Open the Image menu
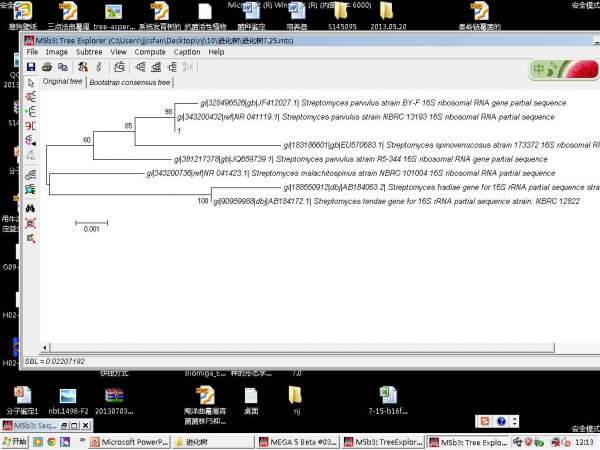This screenshot has height=450, width=600. (x=57, y=52)
